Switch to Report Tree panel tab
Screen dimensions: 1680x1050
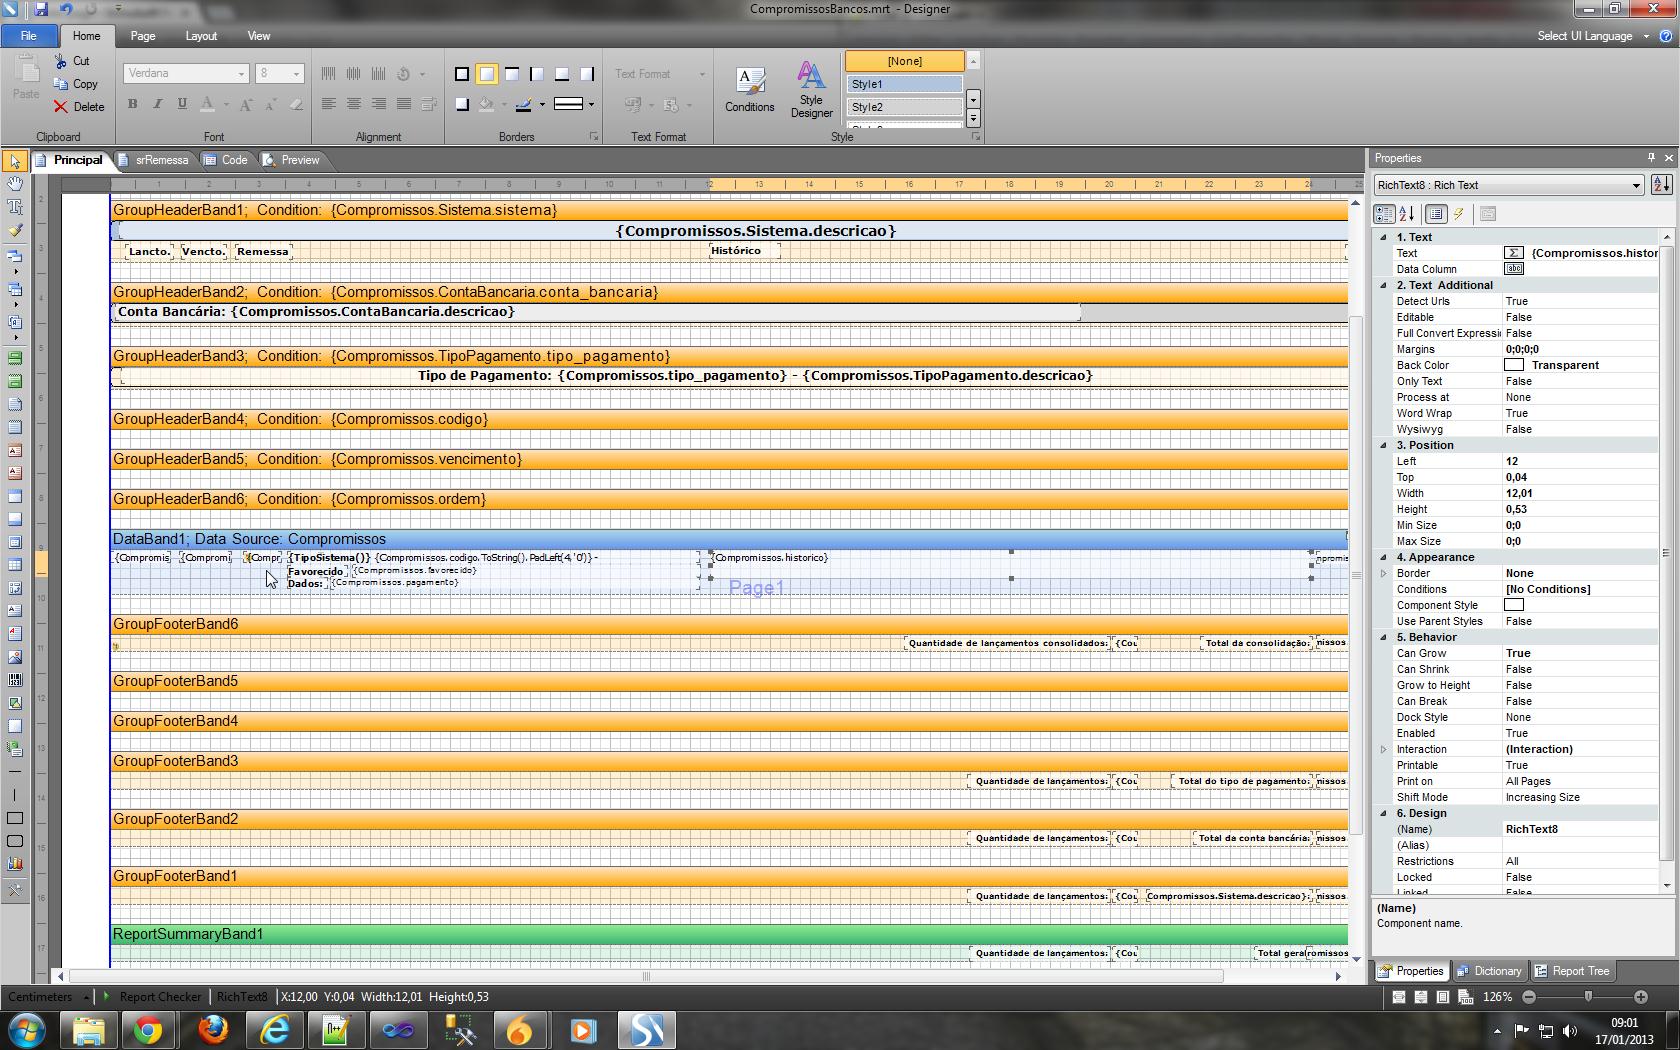pyautogui.click(x=1572, y=971)
